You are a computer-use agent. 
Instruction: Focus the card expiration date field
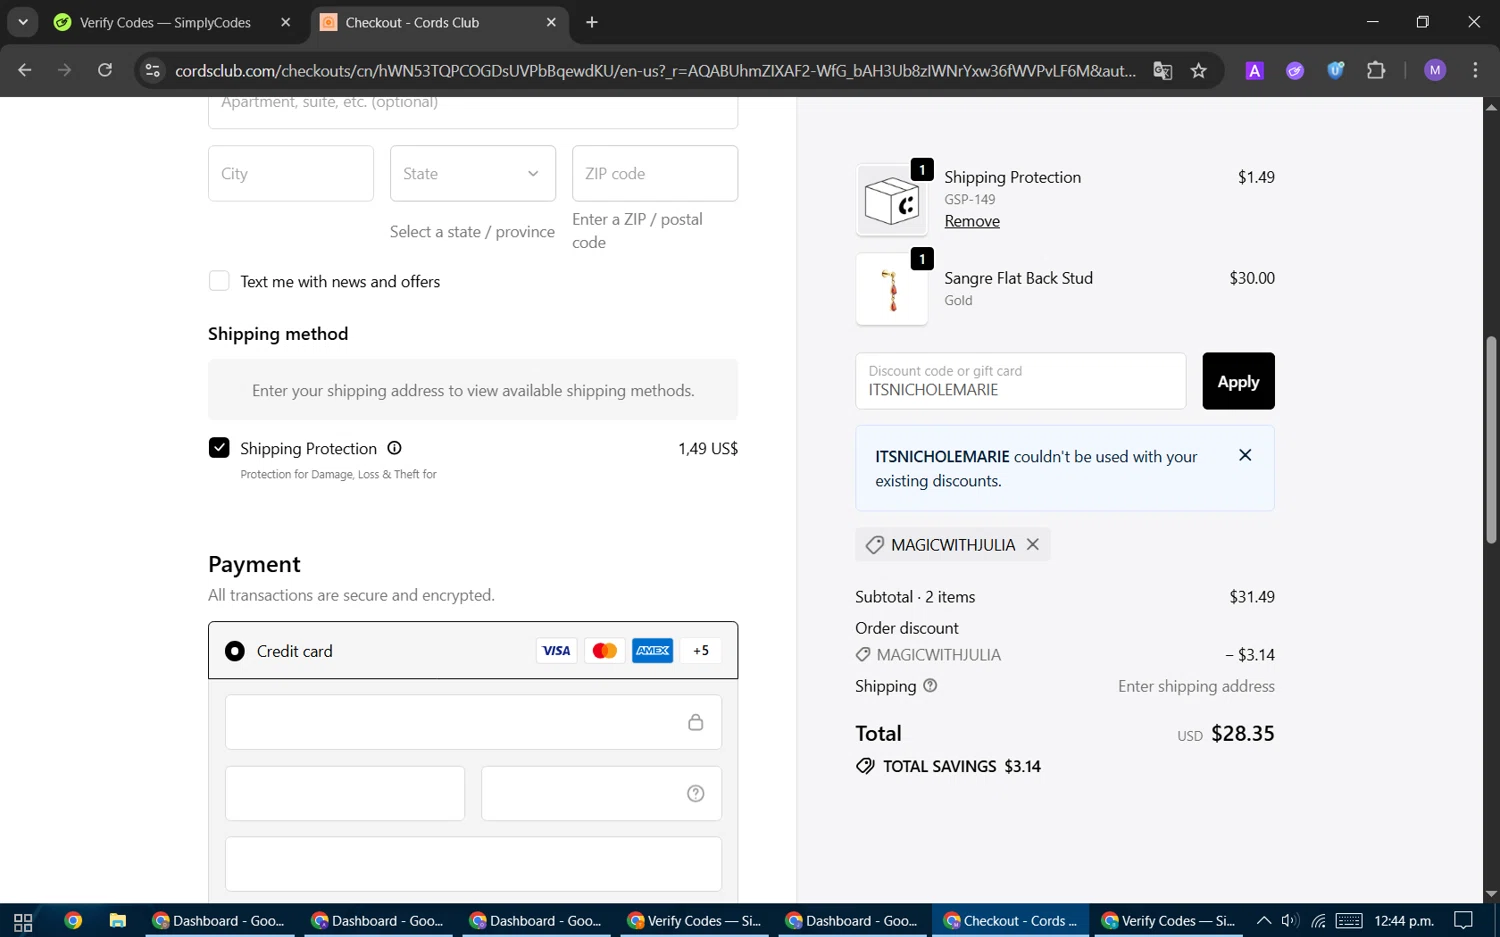pos(345,793)
